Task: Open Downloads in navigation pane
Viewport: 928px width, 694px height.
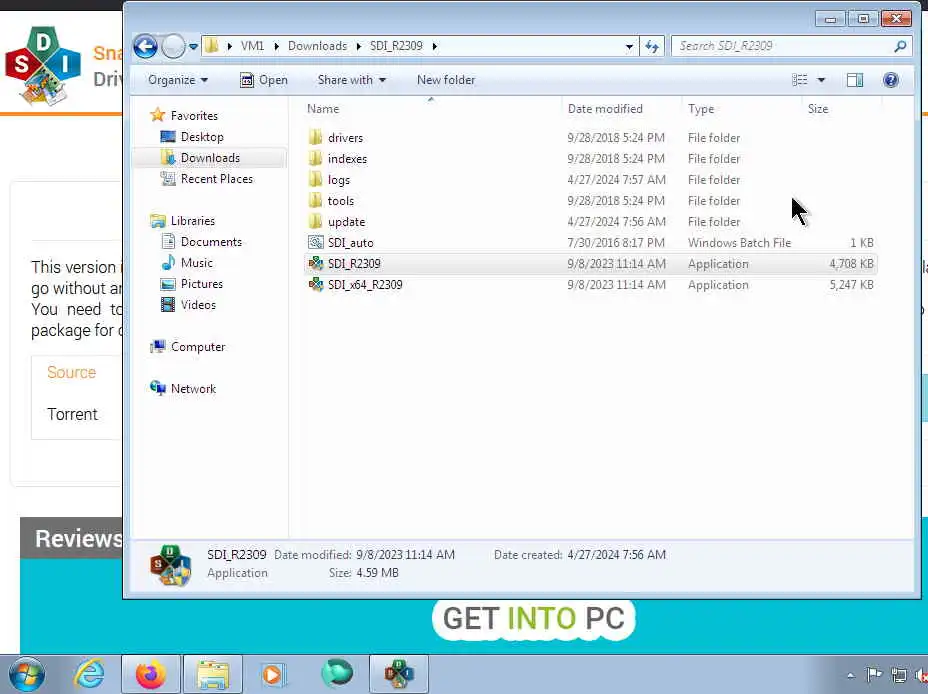Action: (x=210, y=158)
